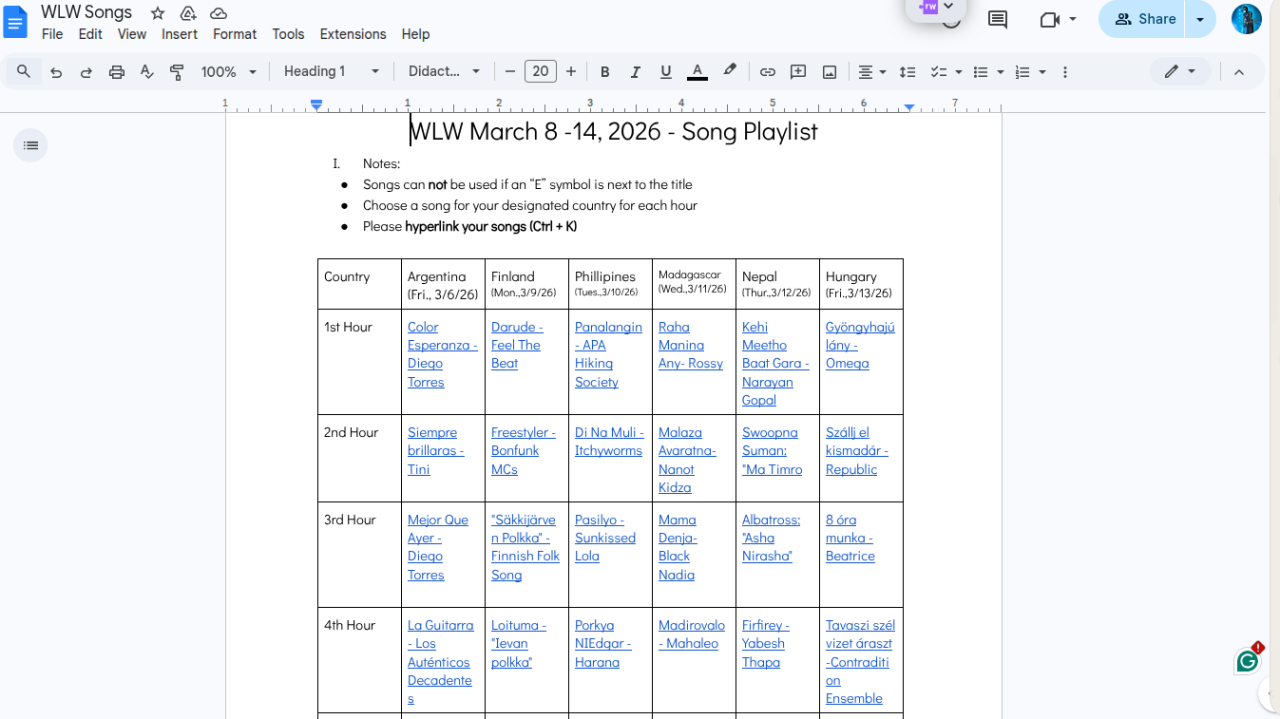Screen dimensions: 1280x719
Task: Open the Share options dropdown arrow
Action: coord(1200,19)
